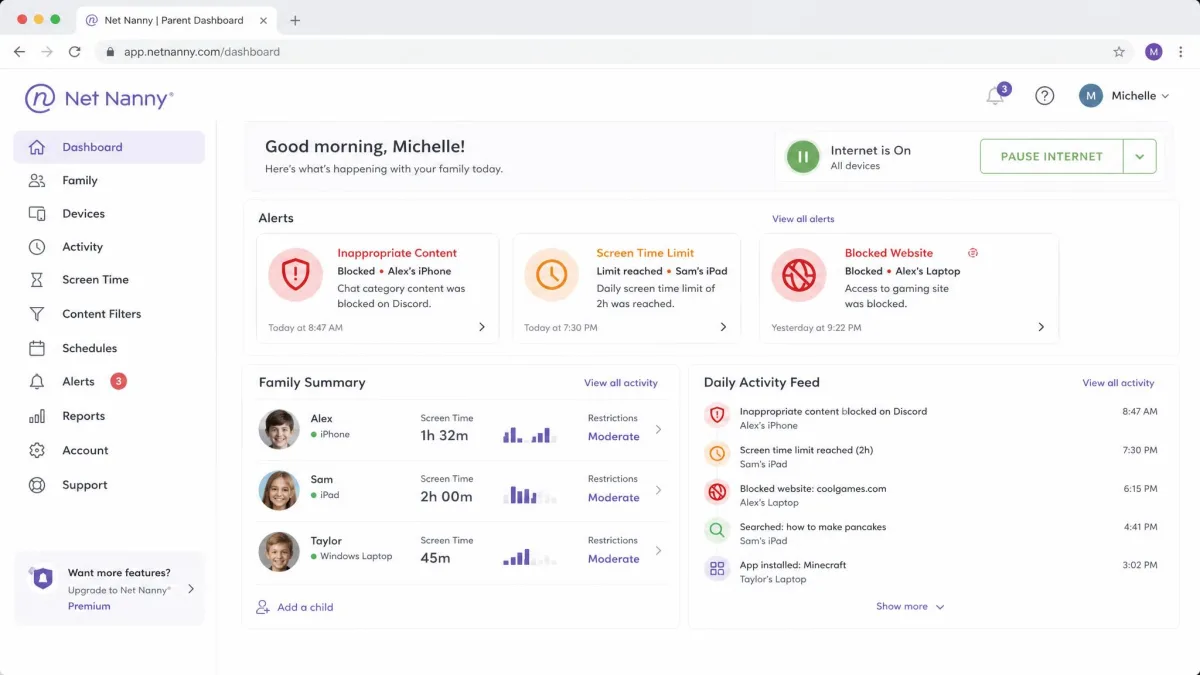Click the Net Nanny logo
The image size is (1200, 675).
[99, 98]
